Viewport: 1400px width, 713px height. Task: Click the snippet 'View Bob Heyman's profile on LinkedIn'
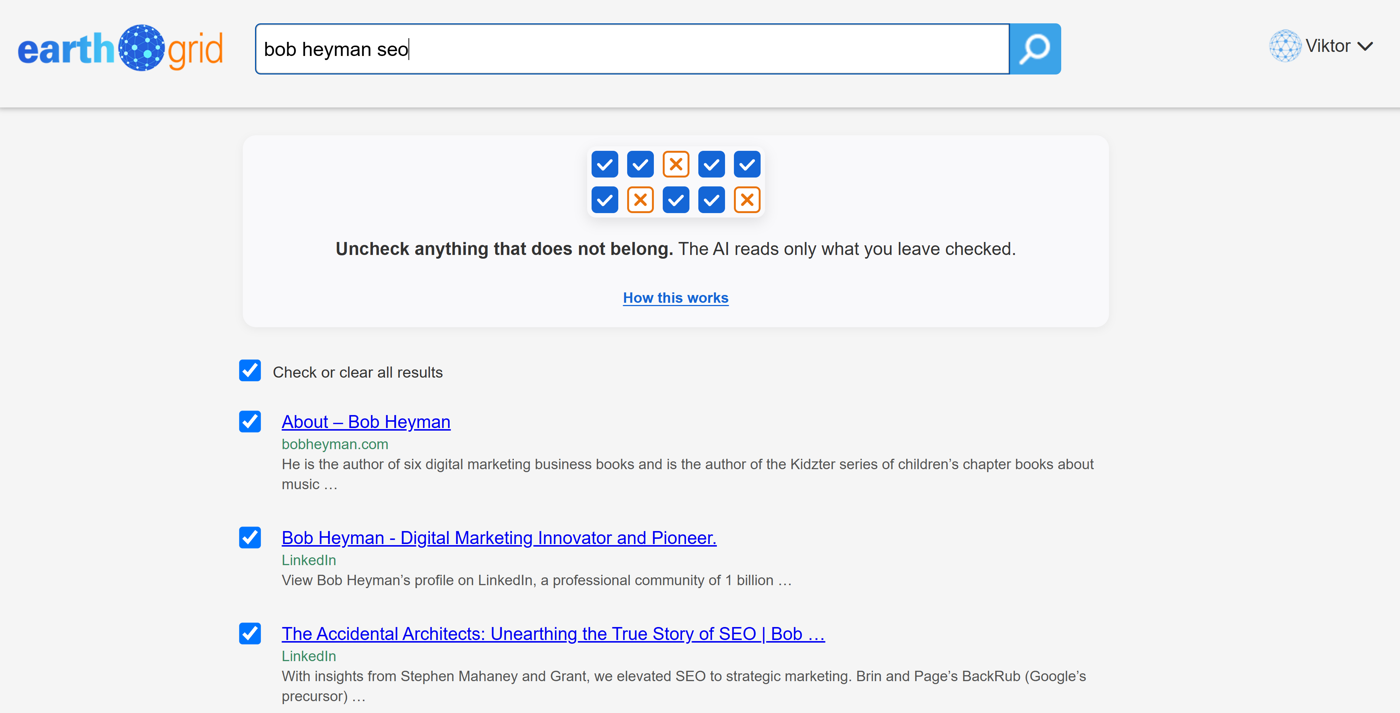(537, 580)
